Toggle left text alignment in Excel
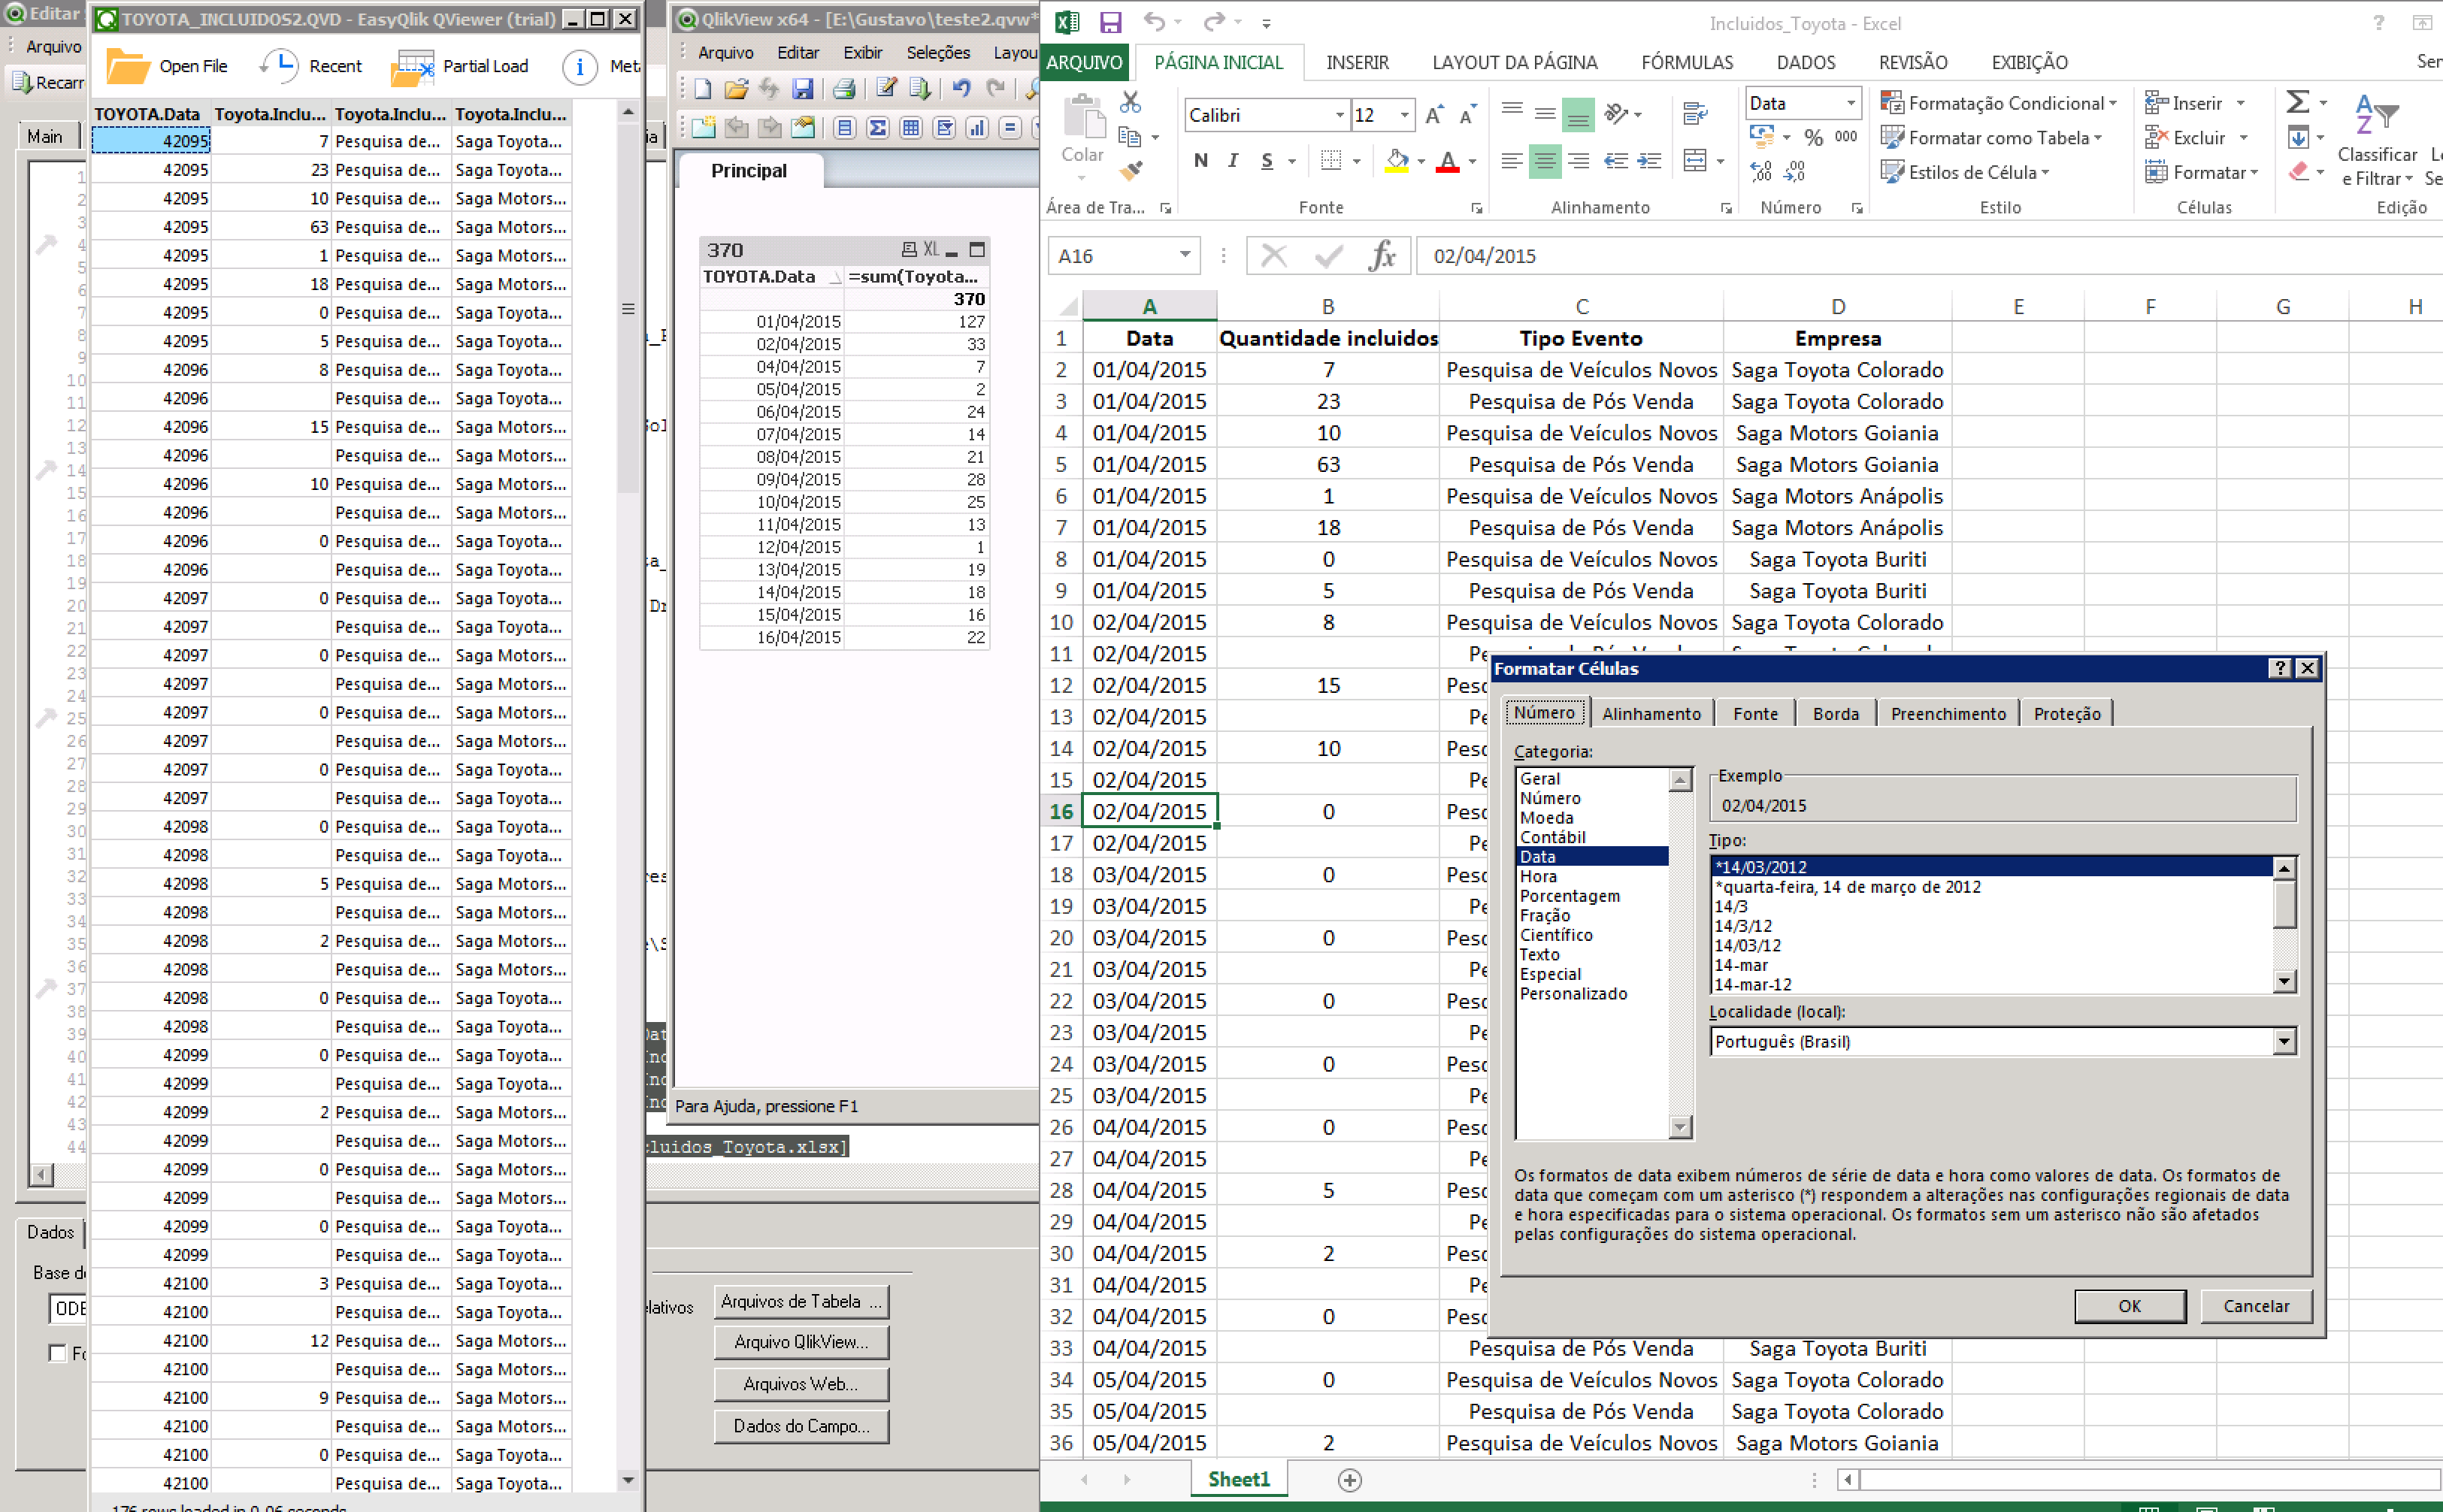Viewport: 2443px width, 1512px height. (1512, 160)
